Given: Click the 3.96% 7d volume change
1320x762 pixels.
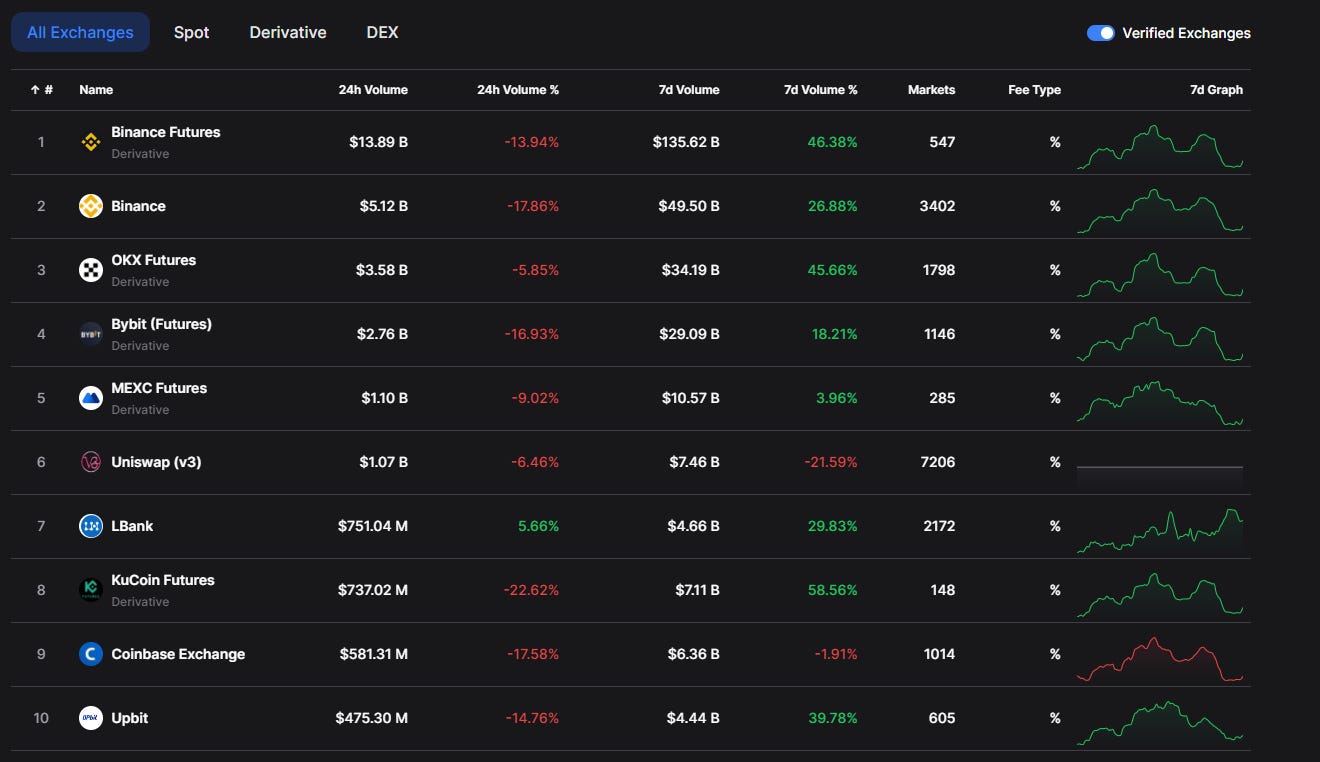Looking at the screenshot, I should 837,398.
